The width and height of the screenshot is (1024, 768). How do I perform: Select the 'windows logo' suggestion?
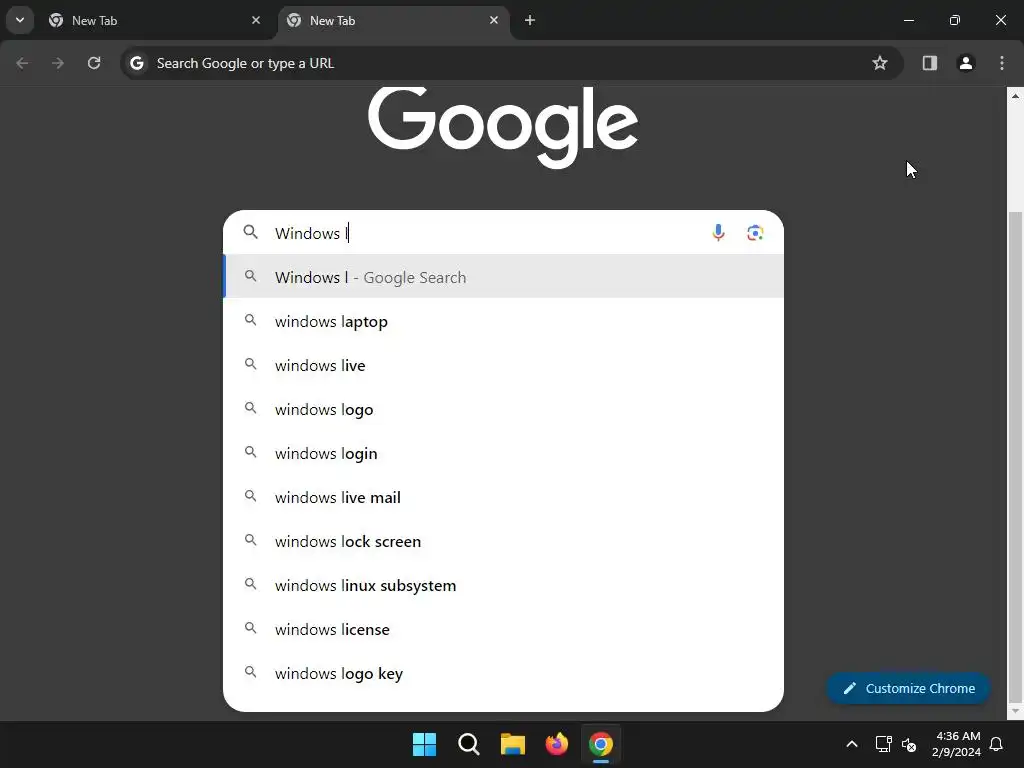[503, 409]
